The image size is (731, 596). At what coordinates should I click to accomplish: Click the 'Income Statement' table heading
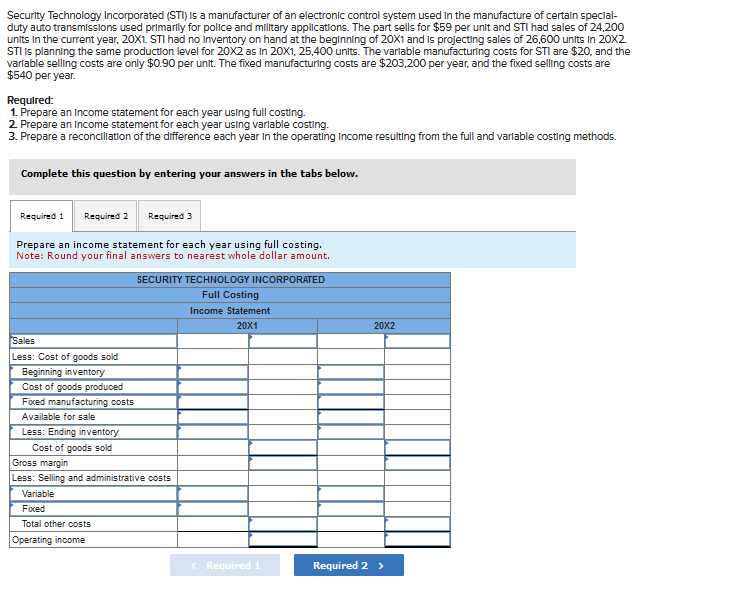[230, 311]
